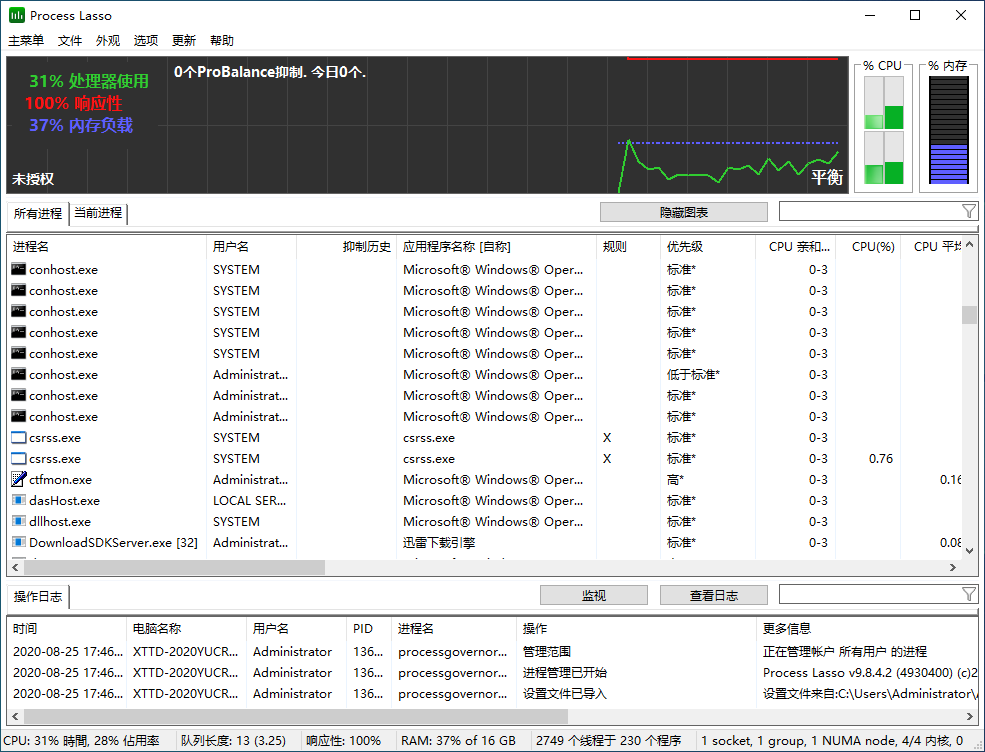Click the 监视 button
This screenshot has height=752, width=985.
pos(594,595)
